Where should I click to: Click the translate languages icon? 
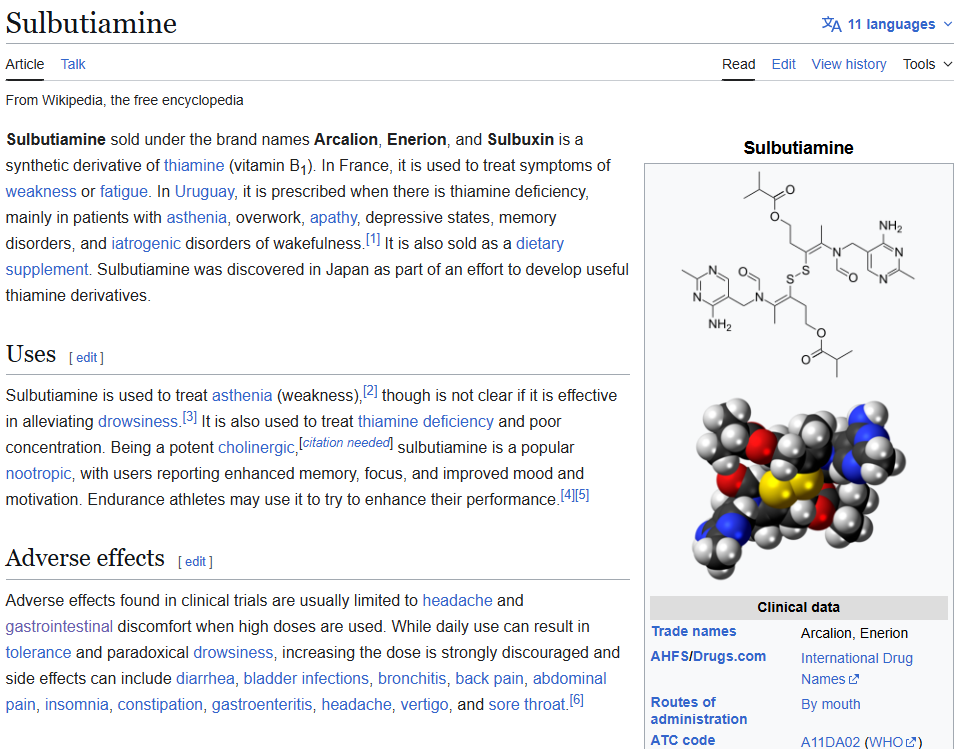click(x=831, y=24)
